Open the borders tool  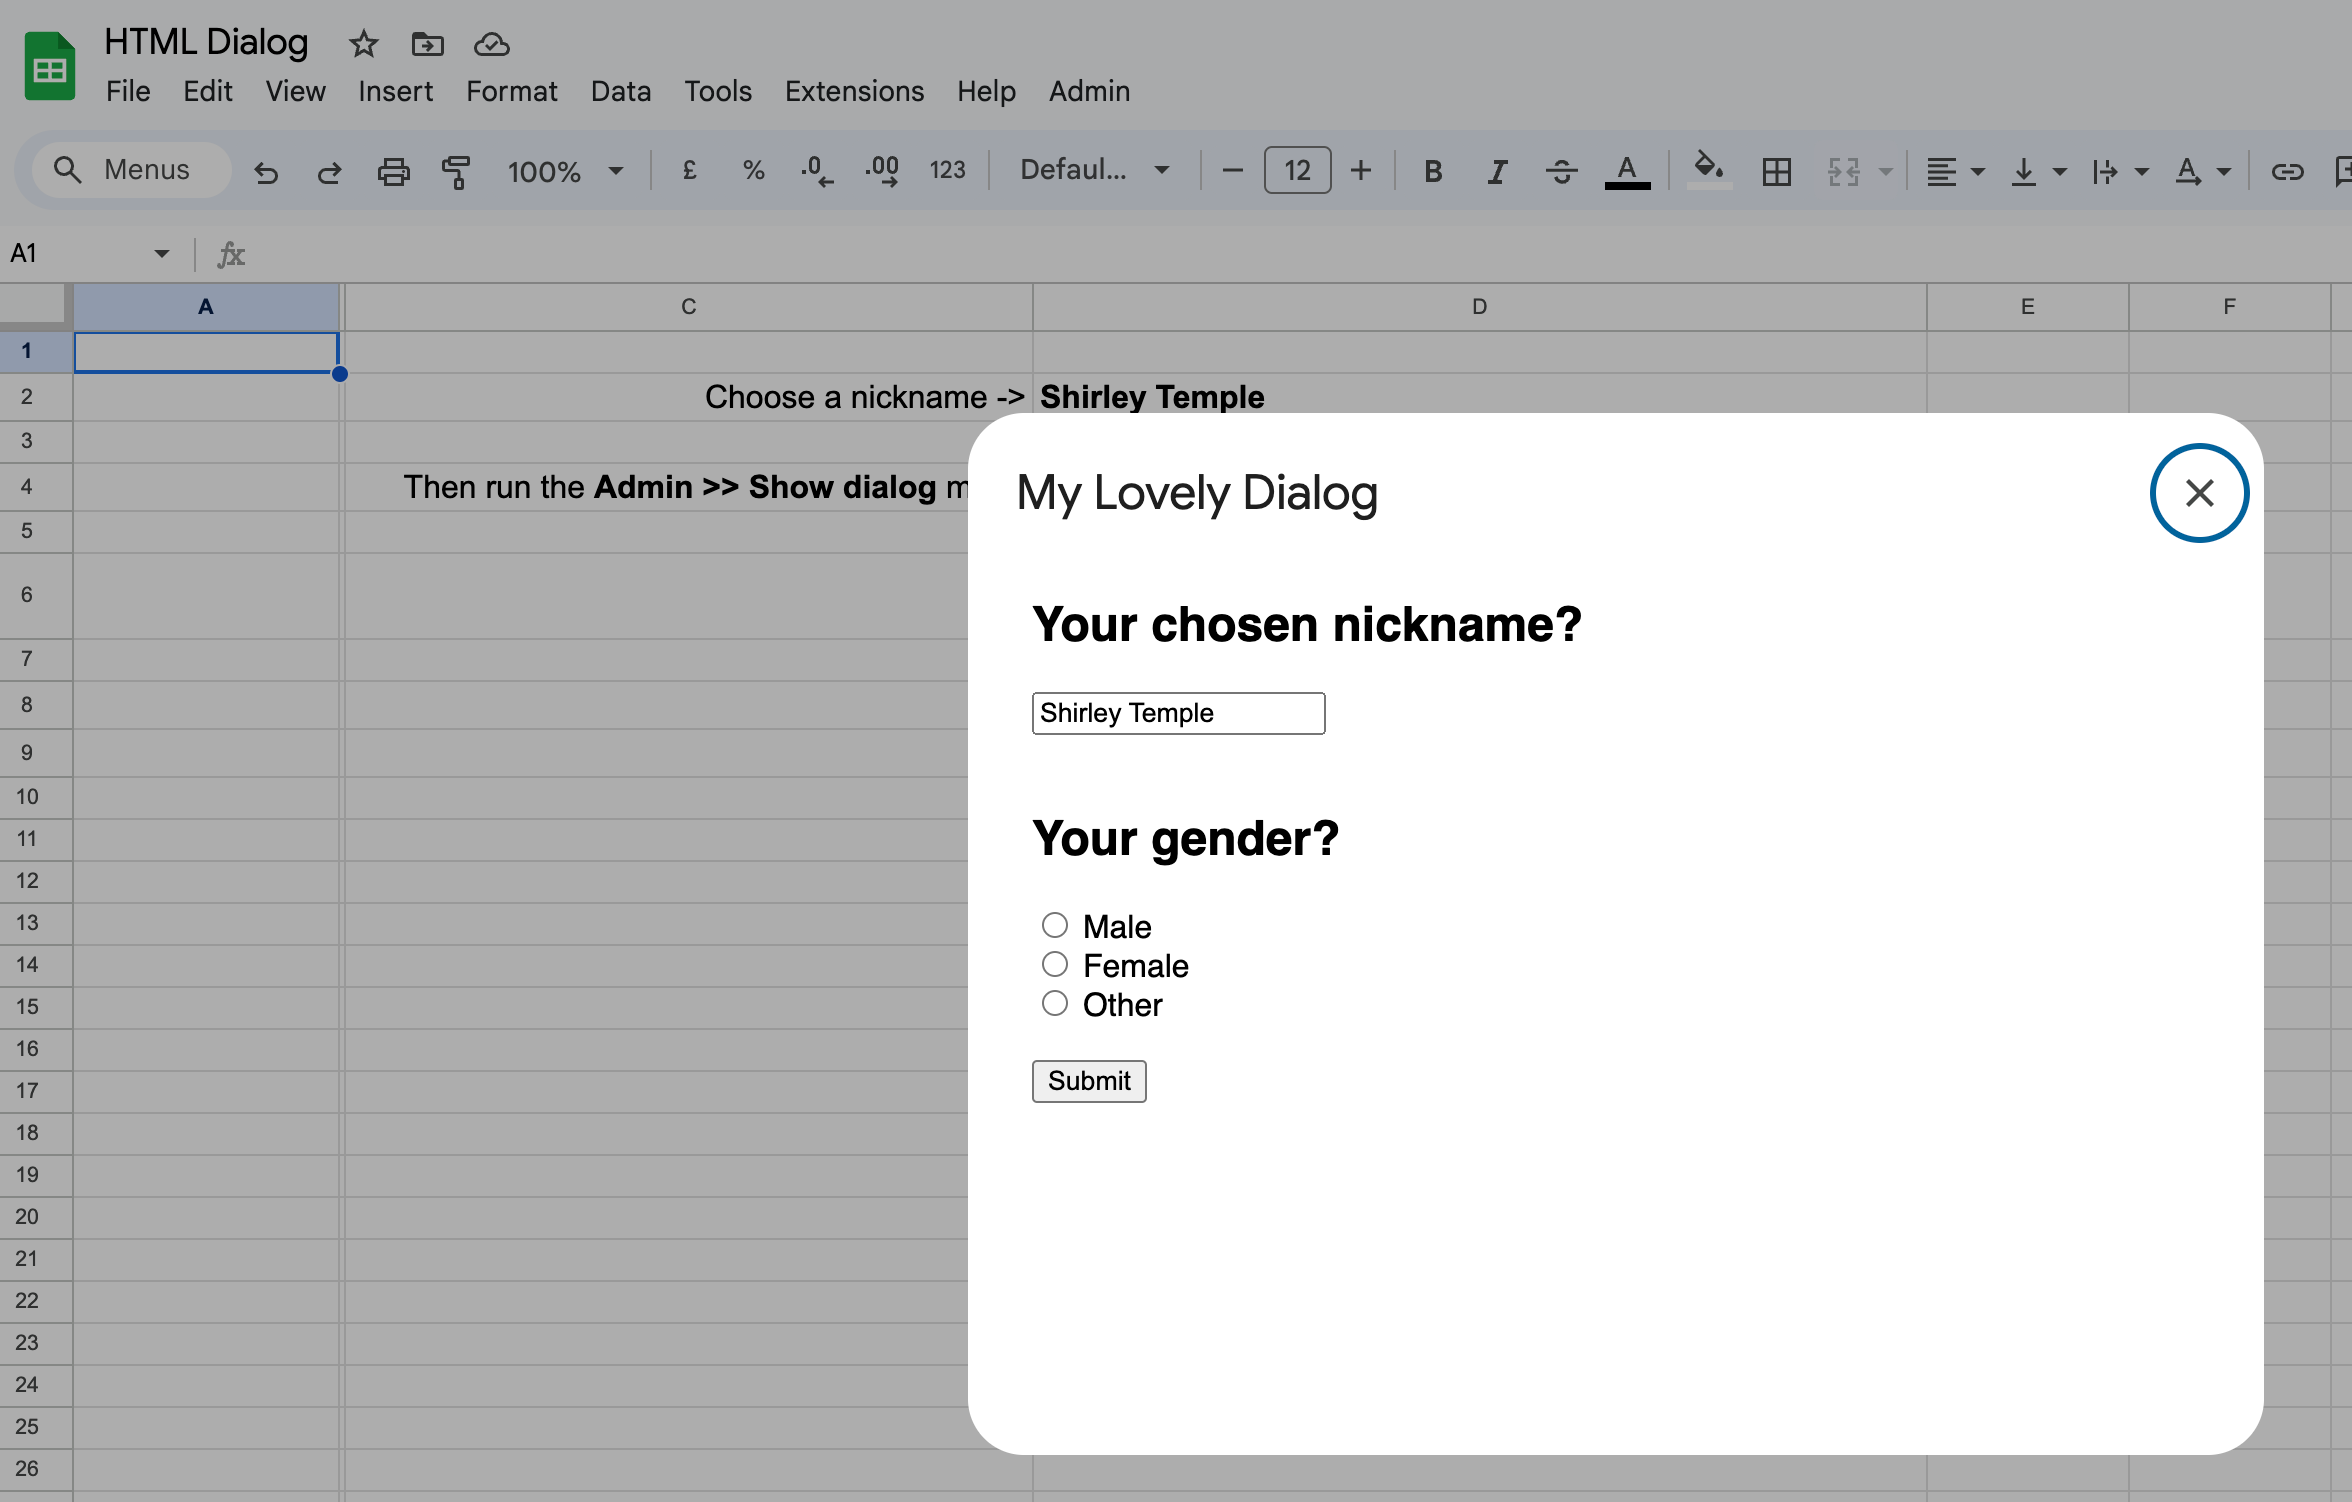point(1776,172)
